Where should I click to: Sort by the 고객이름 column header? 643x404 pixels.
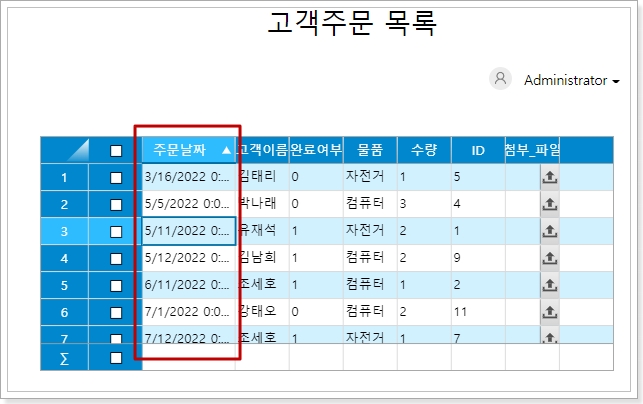[x=262, y=150]
